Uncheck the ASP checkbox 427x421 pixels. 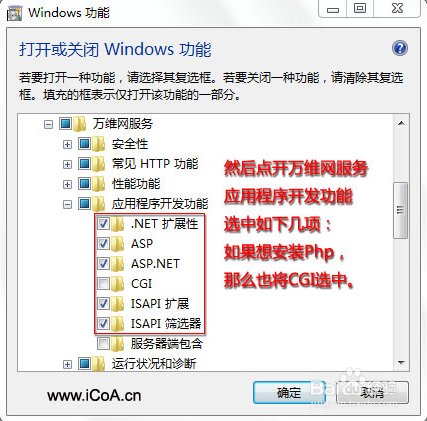103,244
